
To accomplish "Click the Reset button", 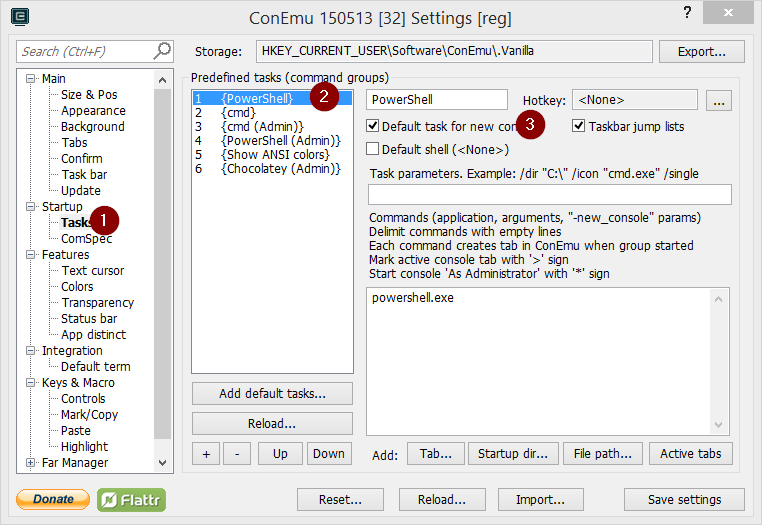I will click(340, 500).
